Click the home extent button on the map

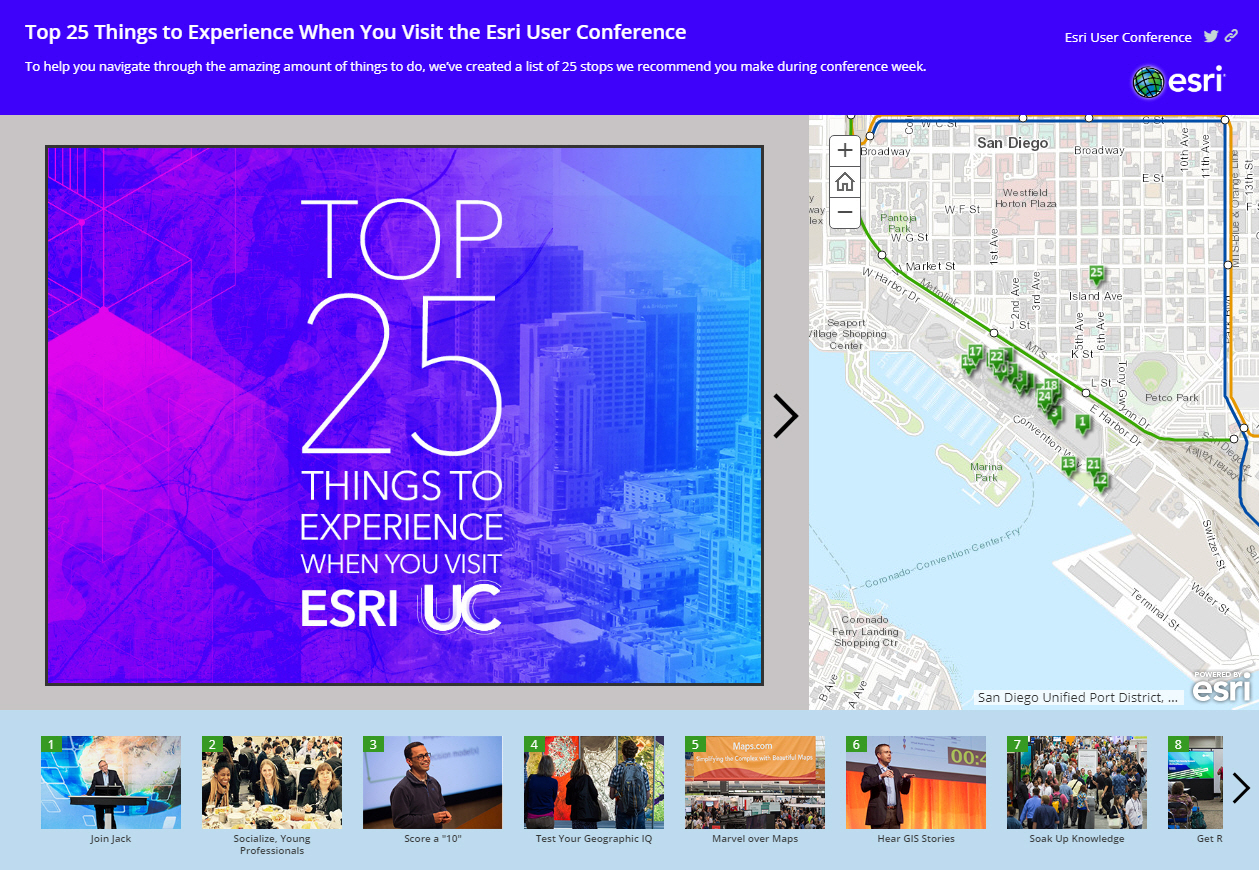845,181
